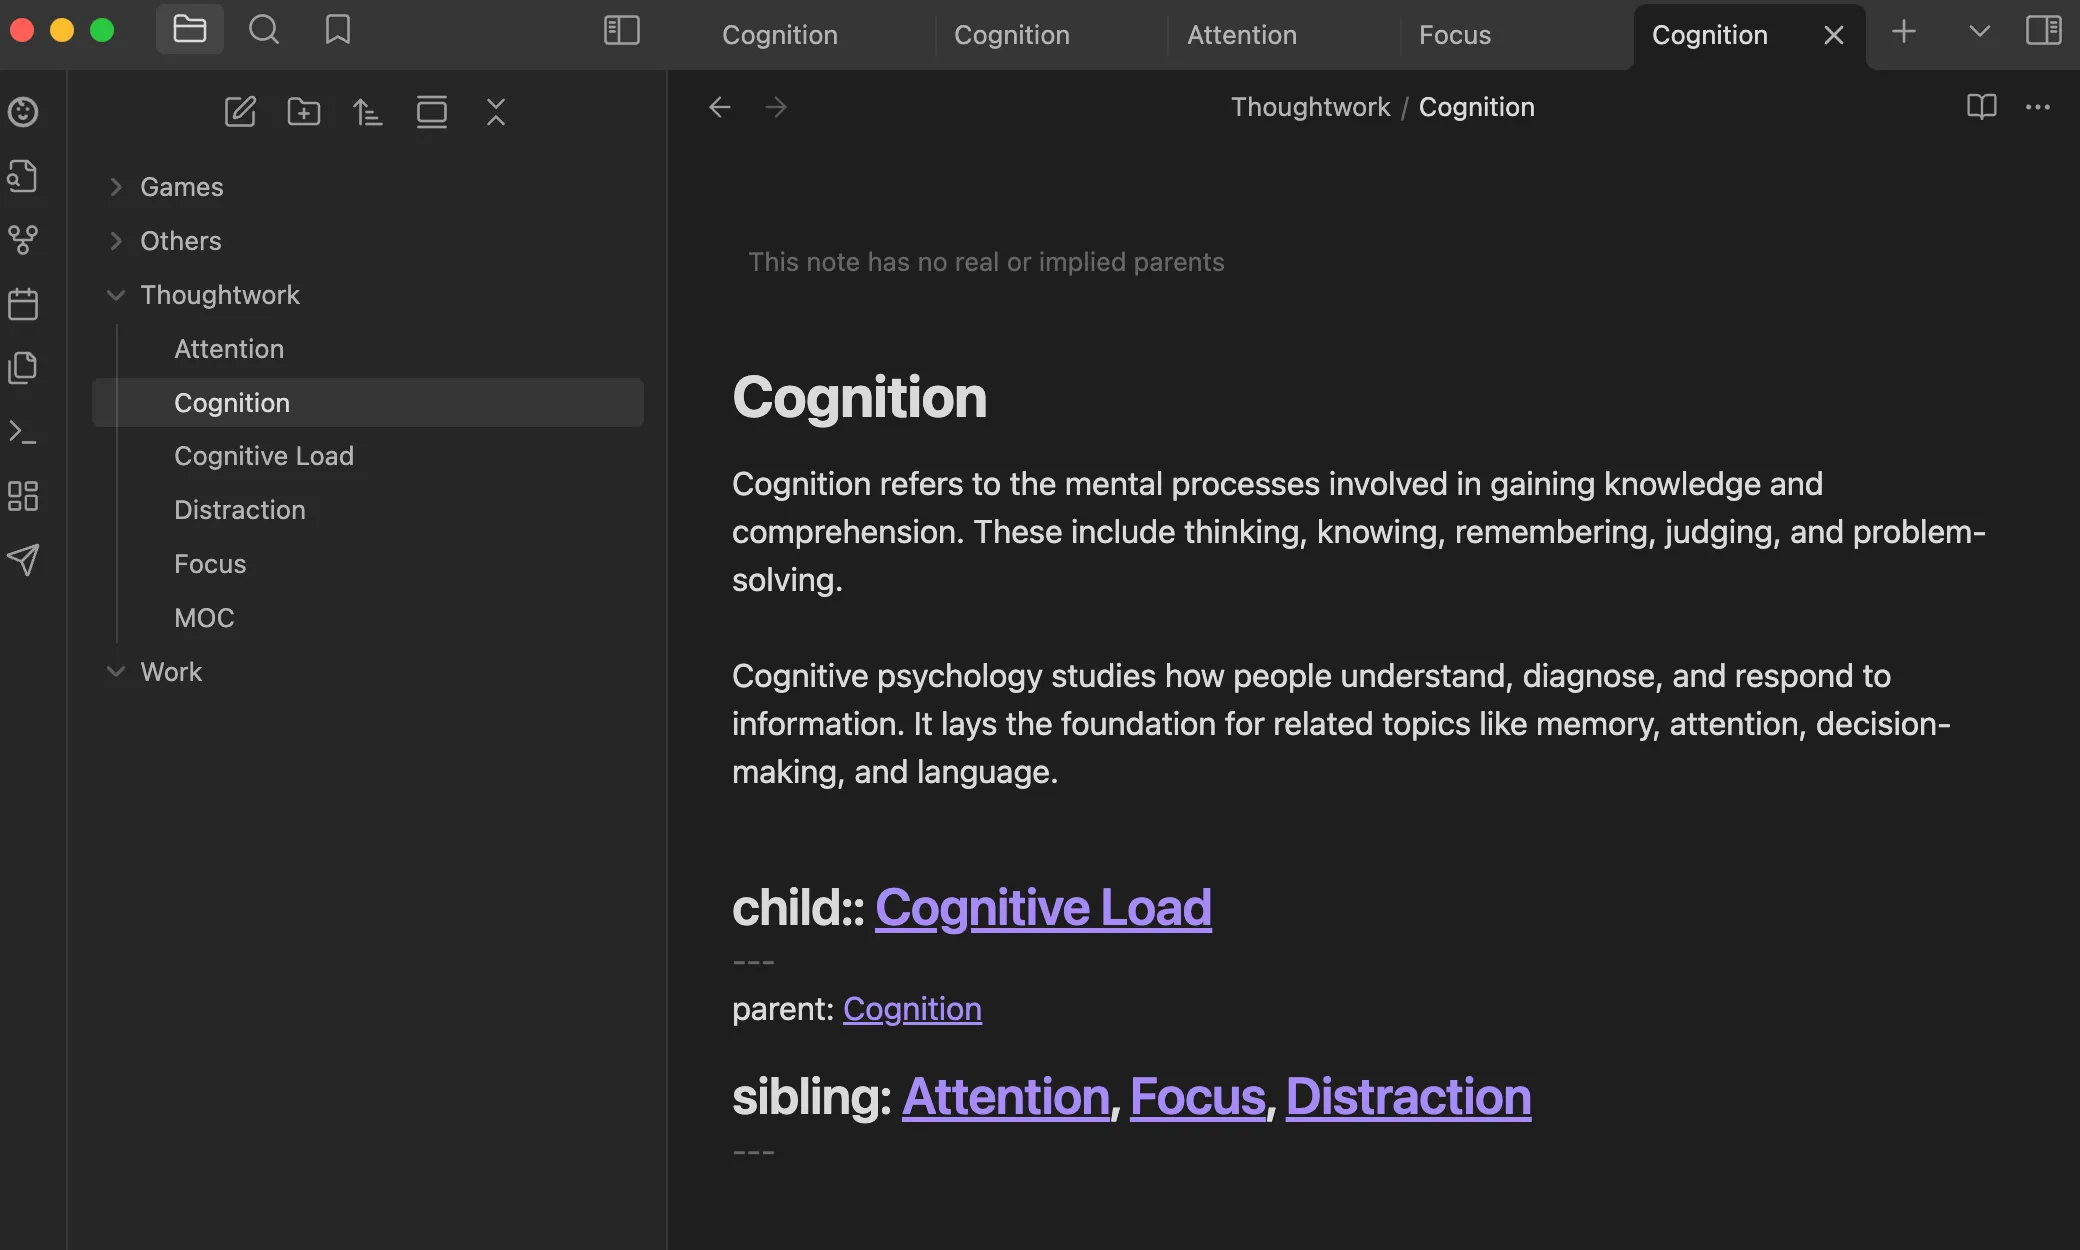2080x1250 pixels.
Task: Open the command palette terminal icon
Action: pos(23,432)
